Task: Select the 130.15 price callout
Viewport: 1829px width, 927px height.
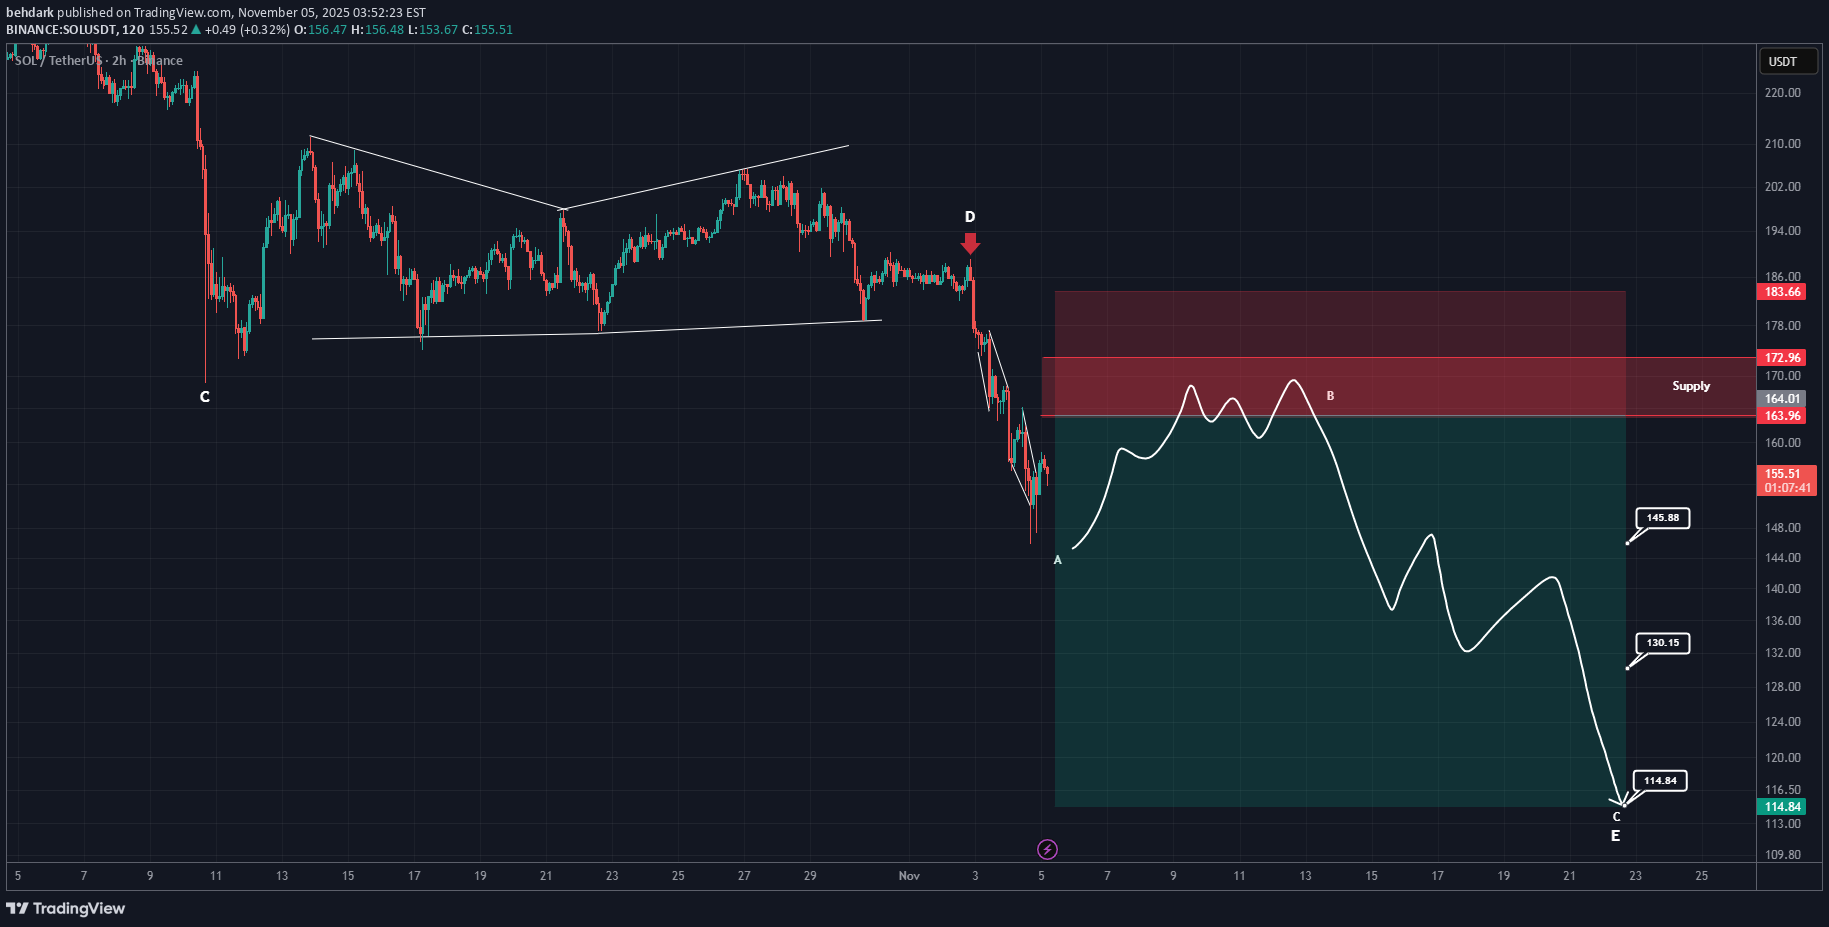Action: point(1662,643)
